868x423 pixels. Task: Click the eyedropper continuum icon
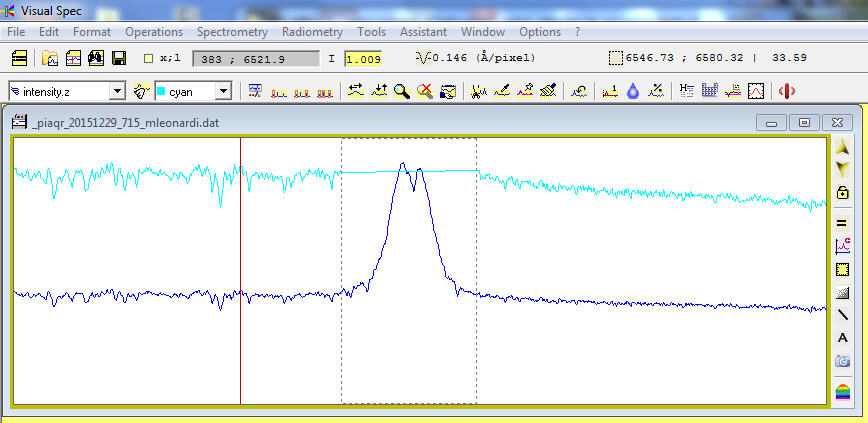tap(502, 91)
